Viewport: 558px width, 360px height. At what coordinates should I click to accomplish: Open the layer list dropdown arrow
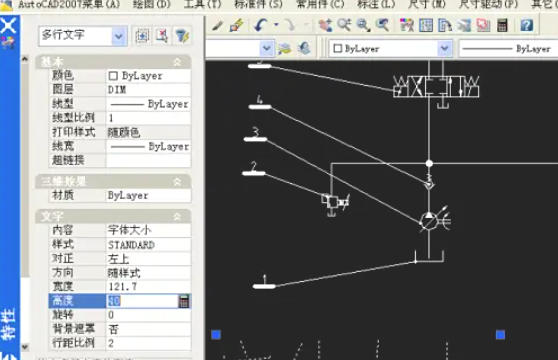click(267, 48)
